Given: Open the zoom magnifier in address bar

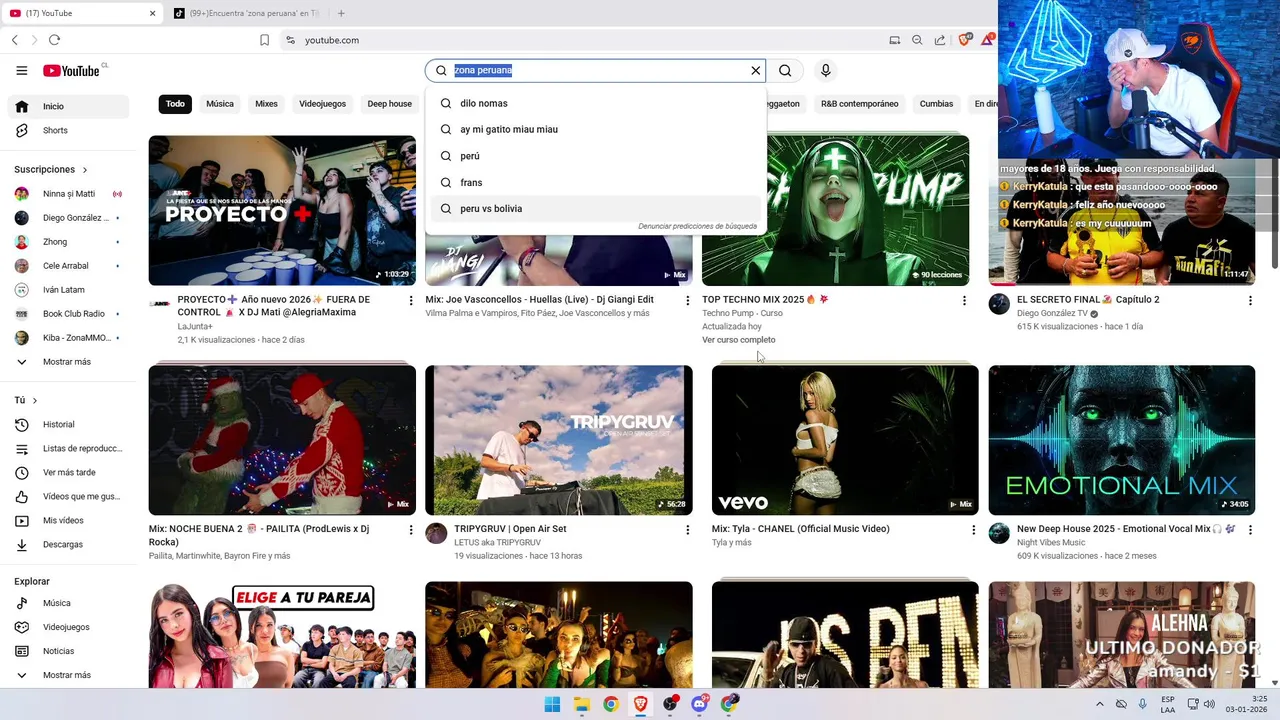Looking at the screenshot, I should pyautogui.click(x=917, y=40).
